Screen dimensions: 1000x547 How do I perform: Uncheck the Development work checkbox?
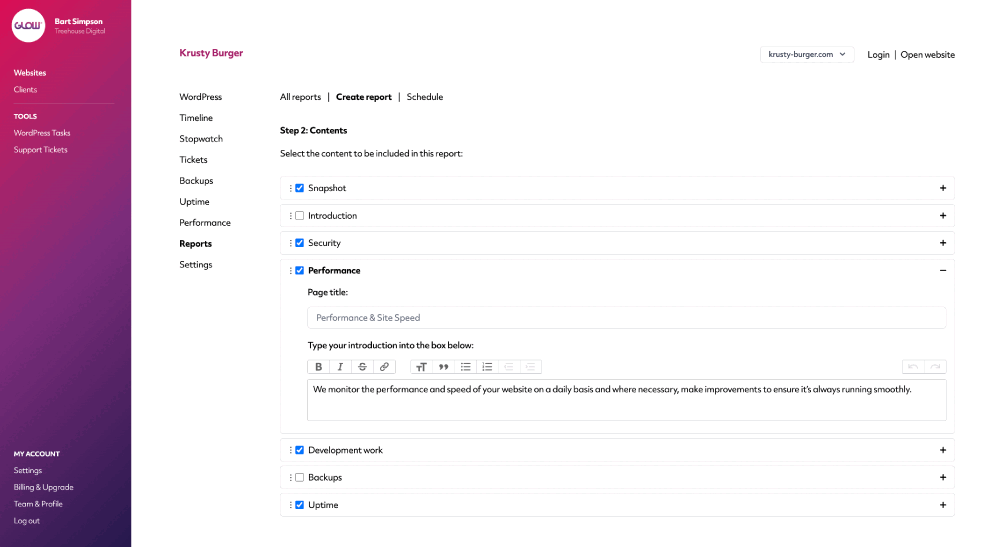300,450
